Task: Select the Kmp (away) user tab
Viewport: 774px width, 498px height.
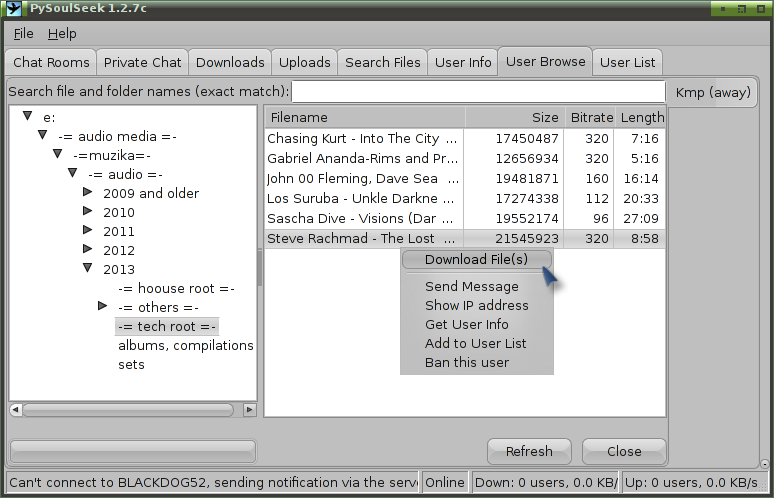Action: (x=713, y=92)
